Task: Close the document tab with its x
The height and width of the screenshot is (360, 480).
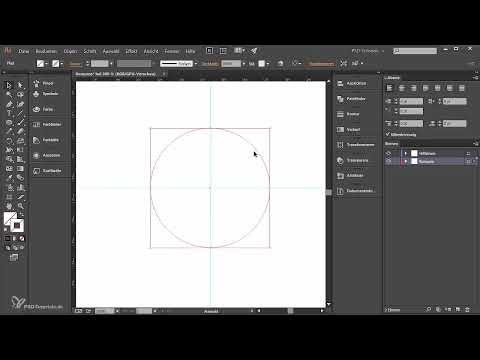Action: pyautogui.click(x=164, y=74)
